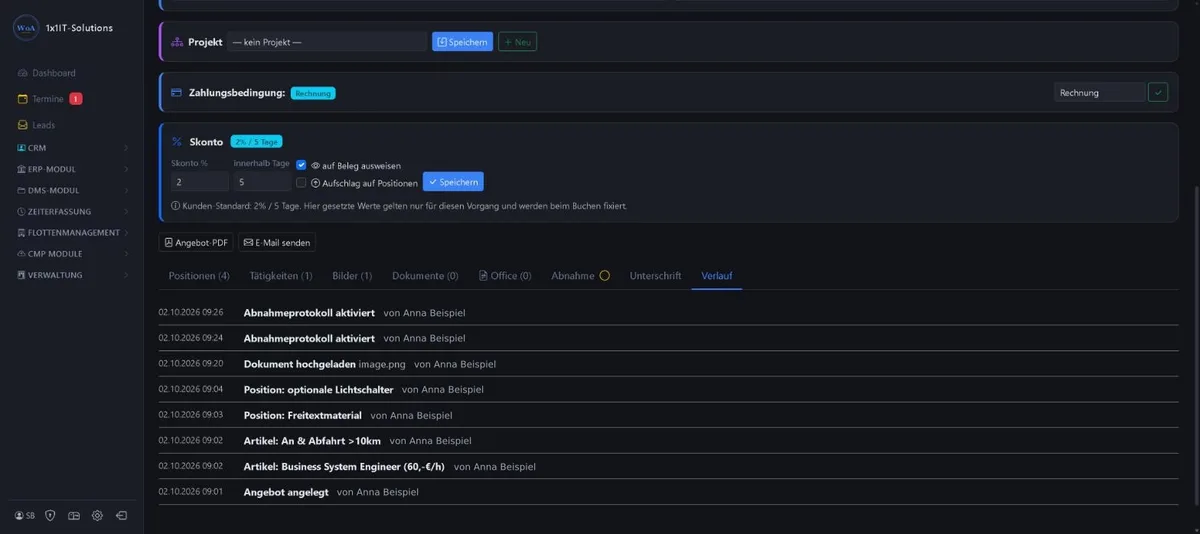Click the info icon before Kunden-Standard note
Image resolution: width=1200 pixels, height=534 pixels.
pos(175,206)
